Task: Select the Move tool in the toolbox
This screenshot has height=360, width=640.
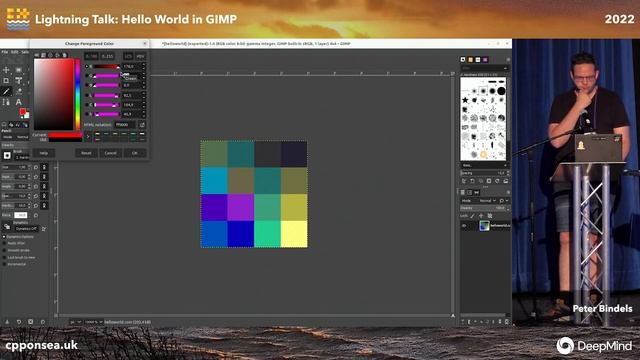Action: click(x=6, y=70)
